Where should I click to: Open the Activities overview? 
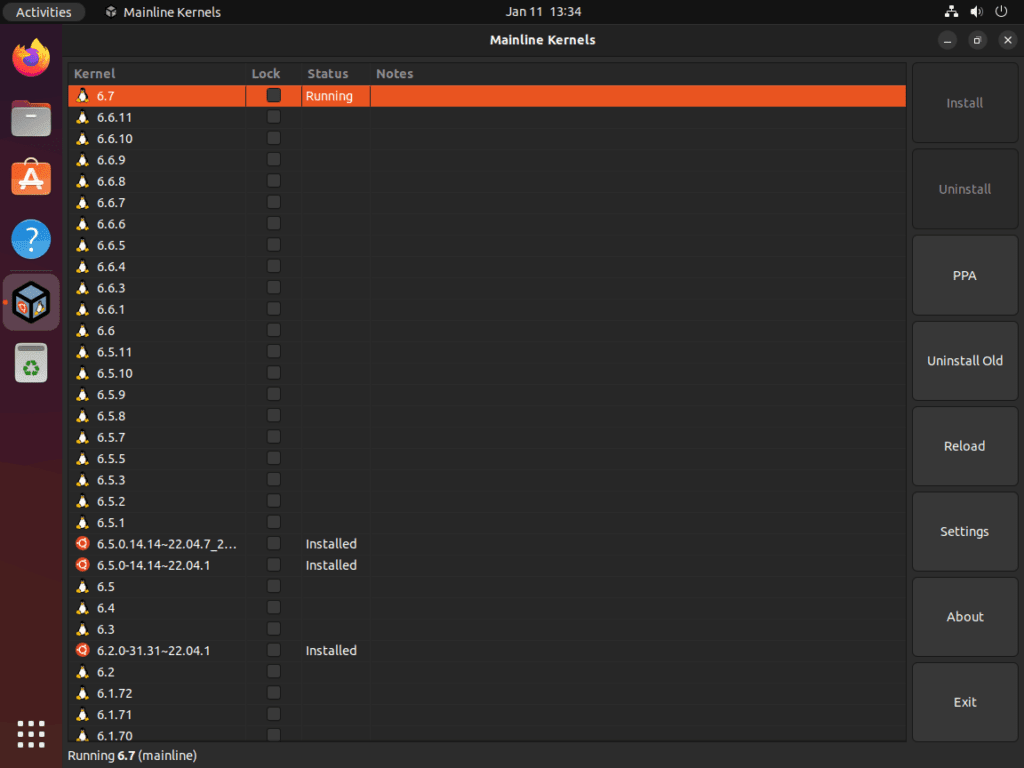pyautogui.click(x=44, y=11)
